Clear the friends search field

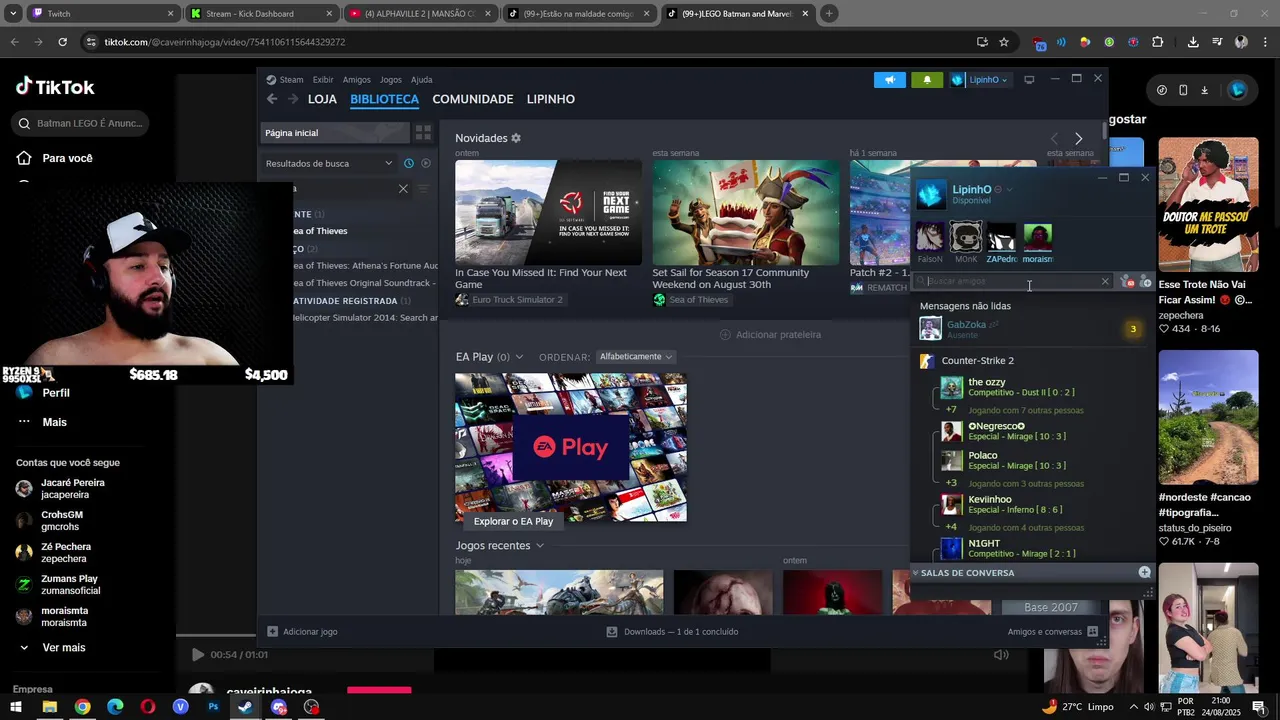1105,282
